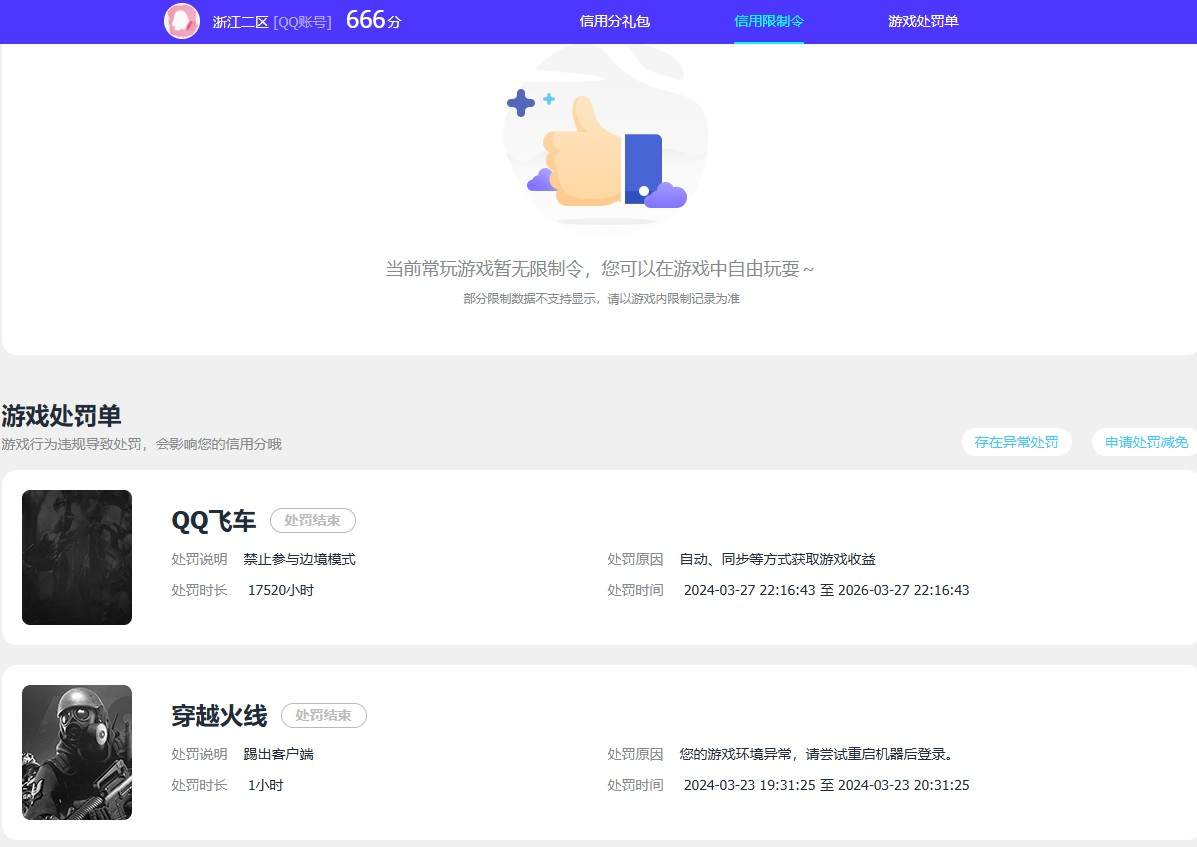
Task: Click 踢出客户端 penalty description
Action: click(x=279, y=755)
